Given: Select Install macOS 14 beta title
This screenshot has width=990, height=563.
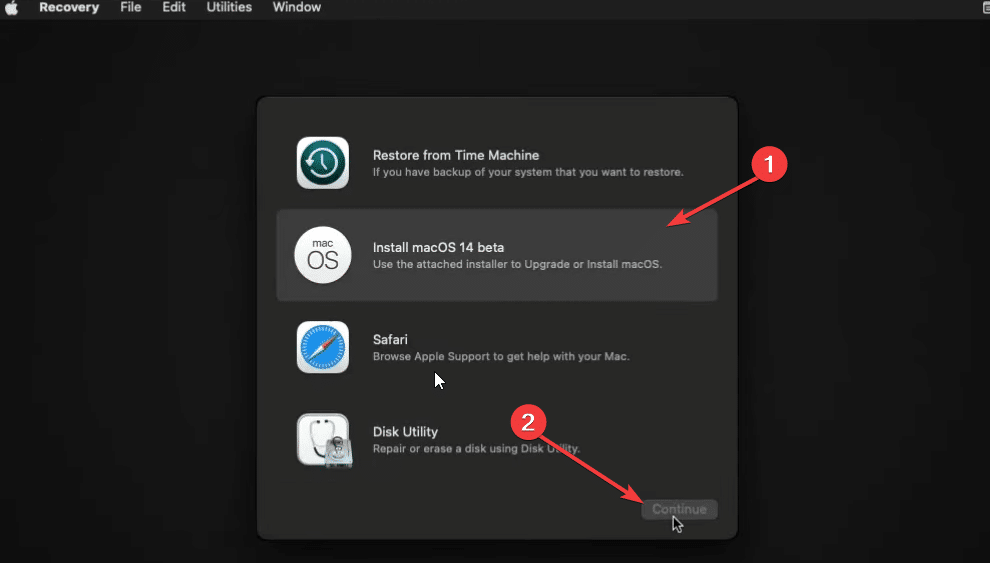Looking at the screenshot, I should pos(438,247).
